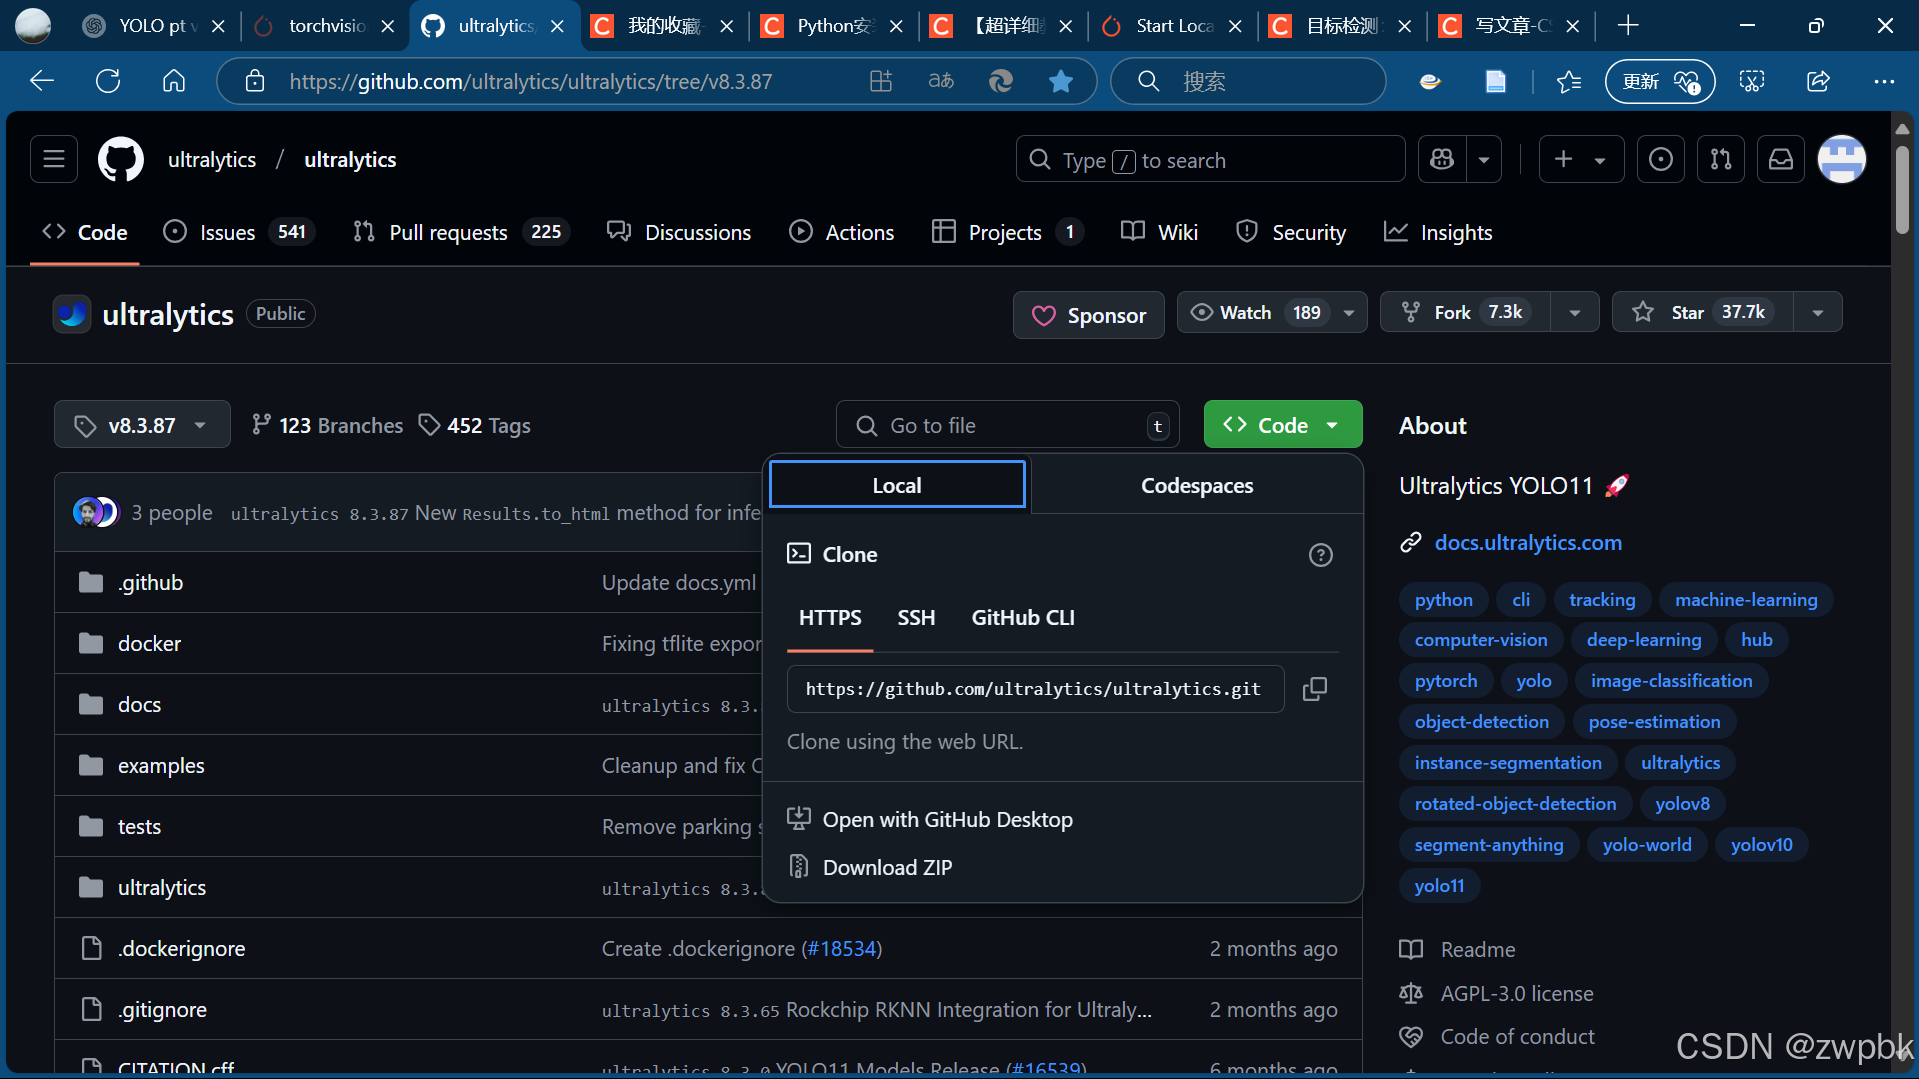Click the browser back arrow
The image size is (1919, 1079).
coord(42,81)
